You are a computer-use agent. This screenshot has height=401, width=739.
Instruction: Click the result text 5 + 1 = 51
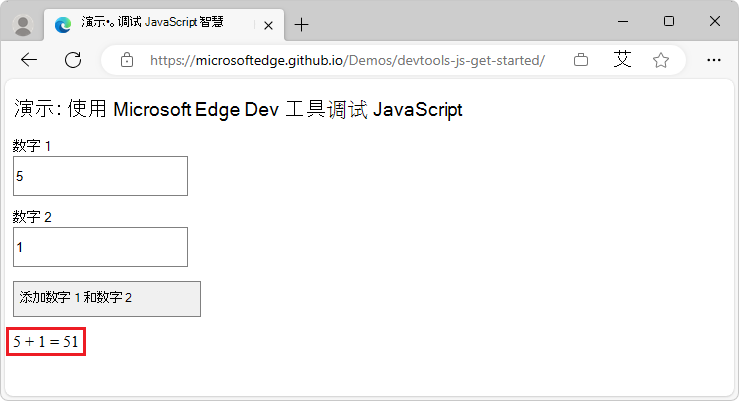[46, 342]
